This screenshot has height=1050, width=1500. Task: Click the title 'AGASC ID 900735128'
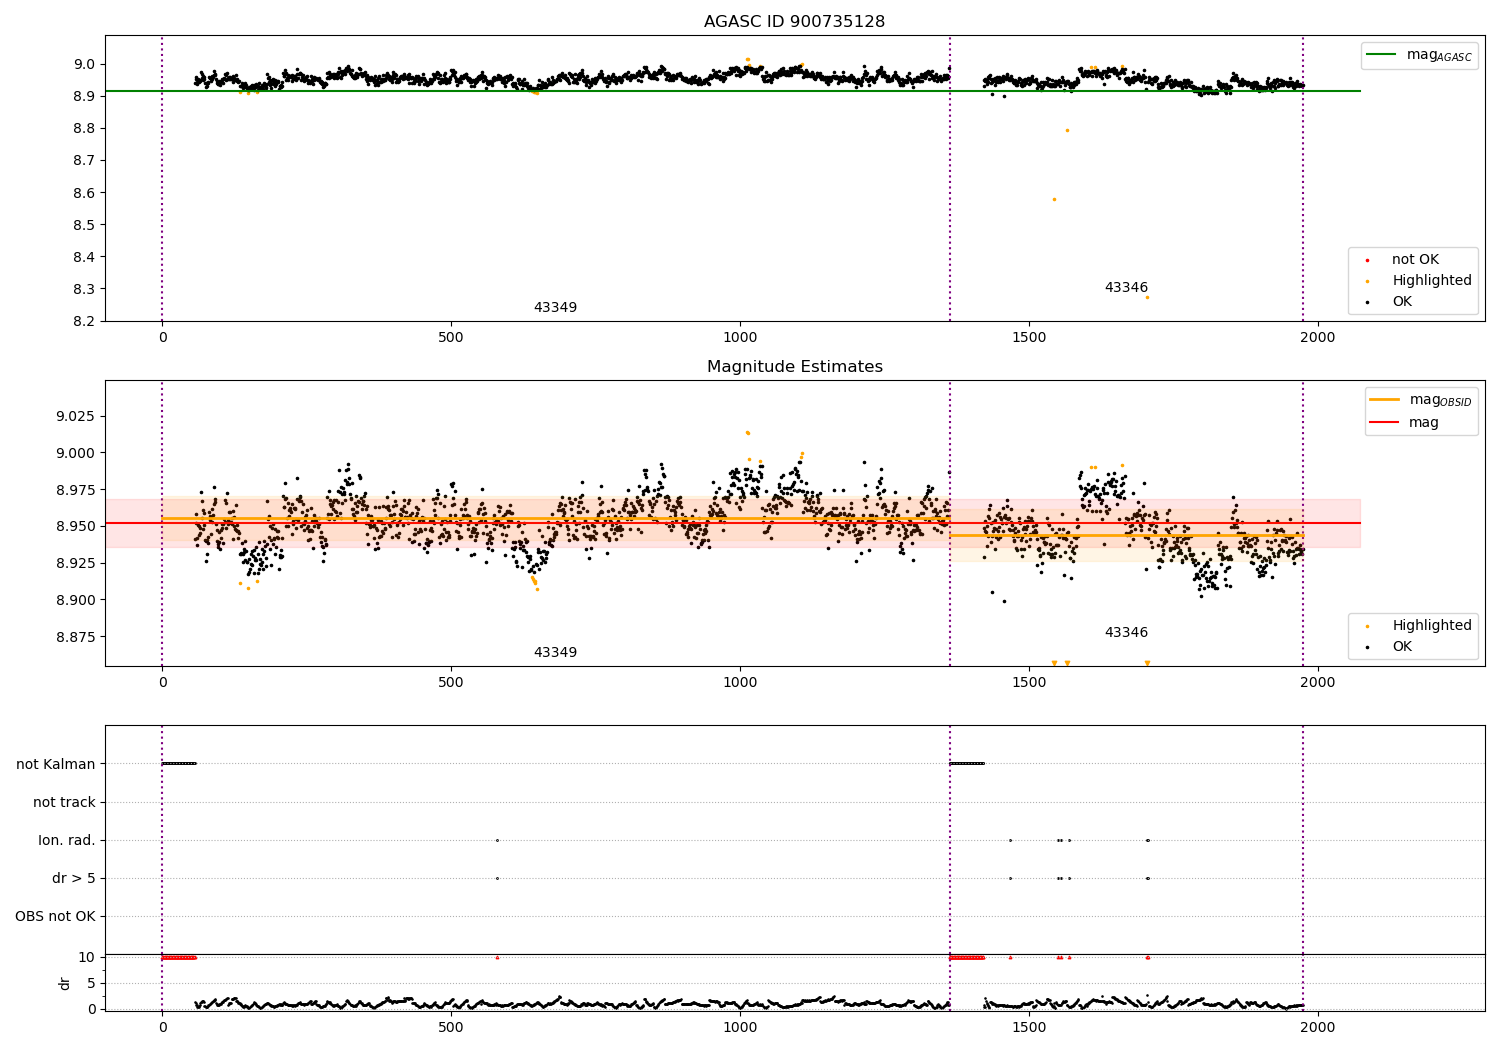[794, 22]
